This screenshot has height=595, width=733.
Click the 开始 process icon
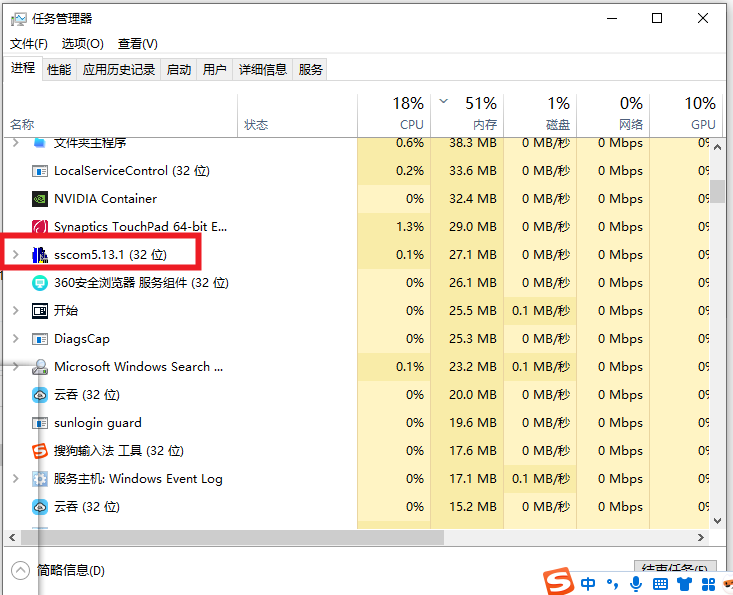[40, 311]
